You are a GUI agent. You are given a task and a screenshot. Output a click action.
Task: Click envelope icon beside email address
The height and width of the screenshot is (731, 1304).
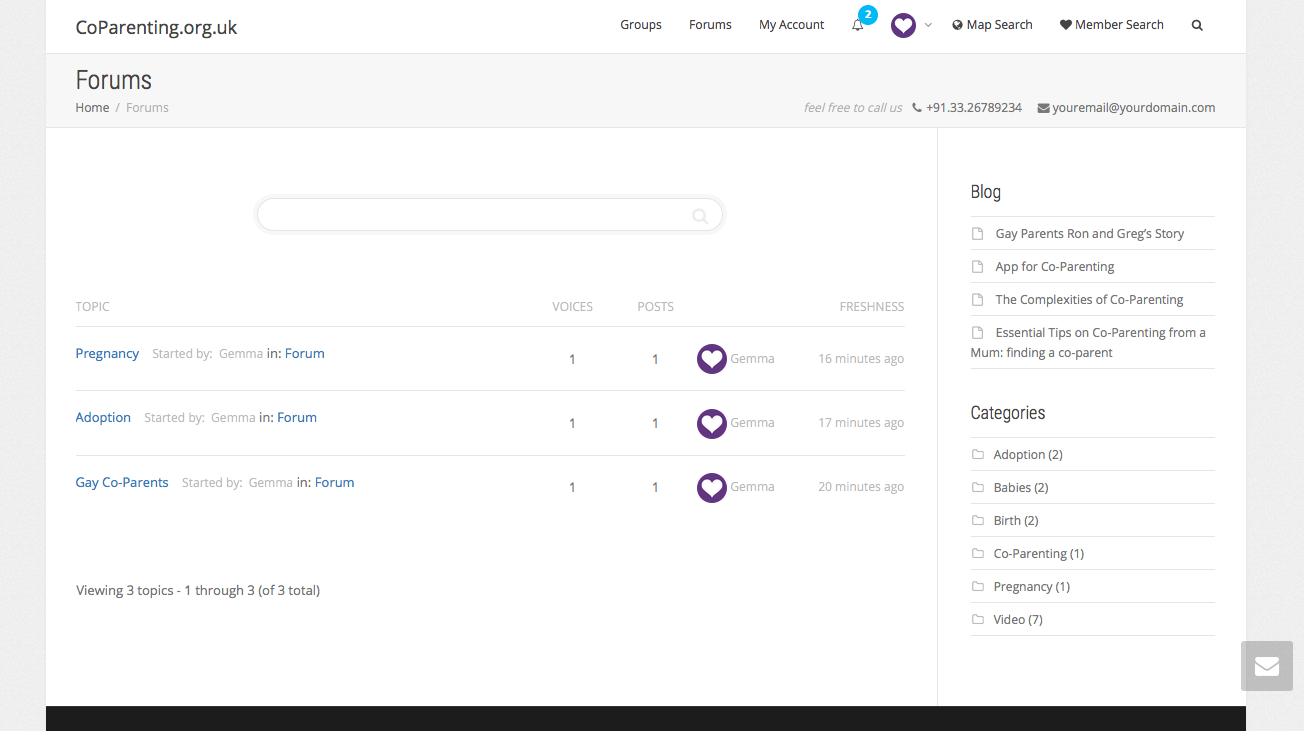[x=1043, y=108]
